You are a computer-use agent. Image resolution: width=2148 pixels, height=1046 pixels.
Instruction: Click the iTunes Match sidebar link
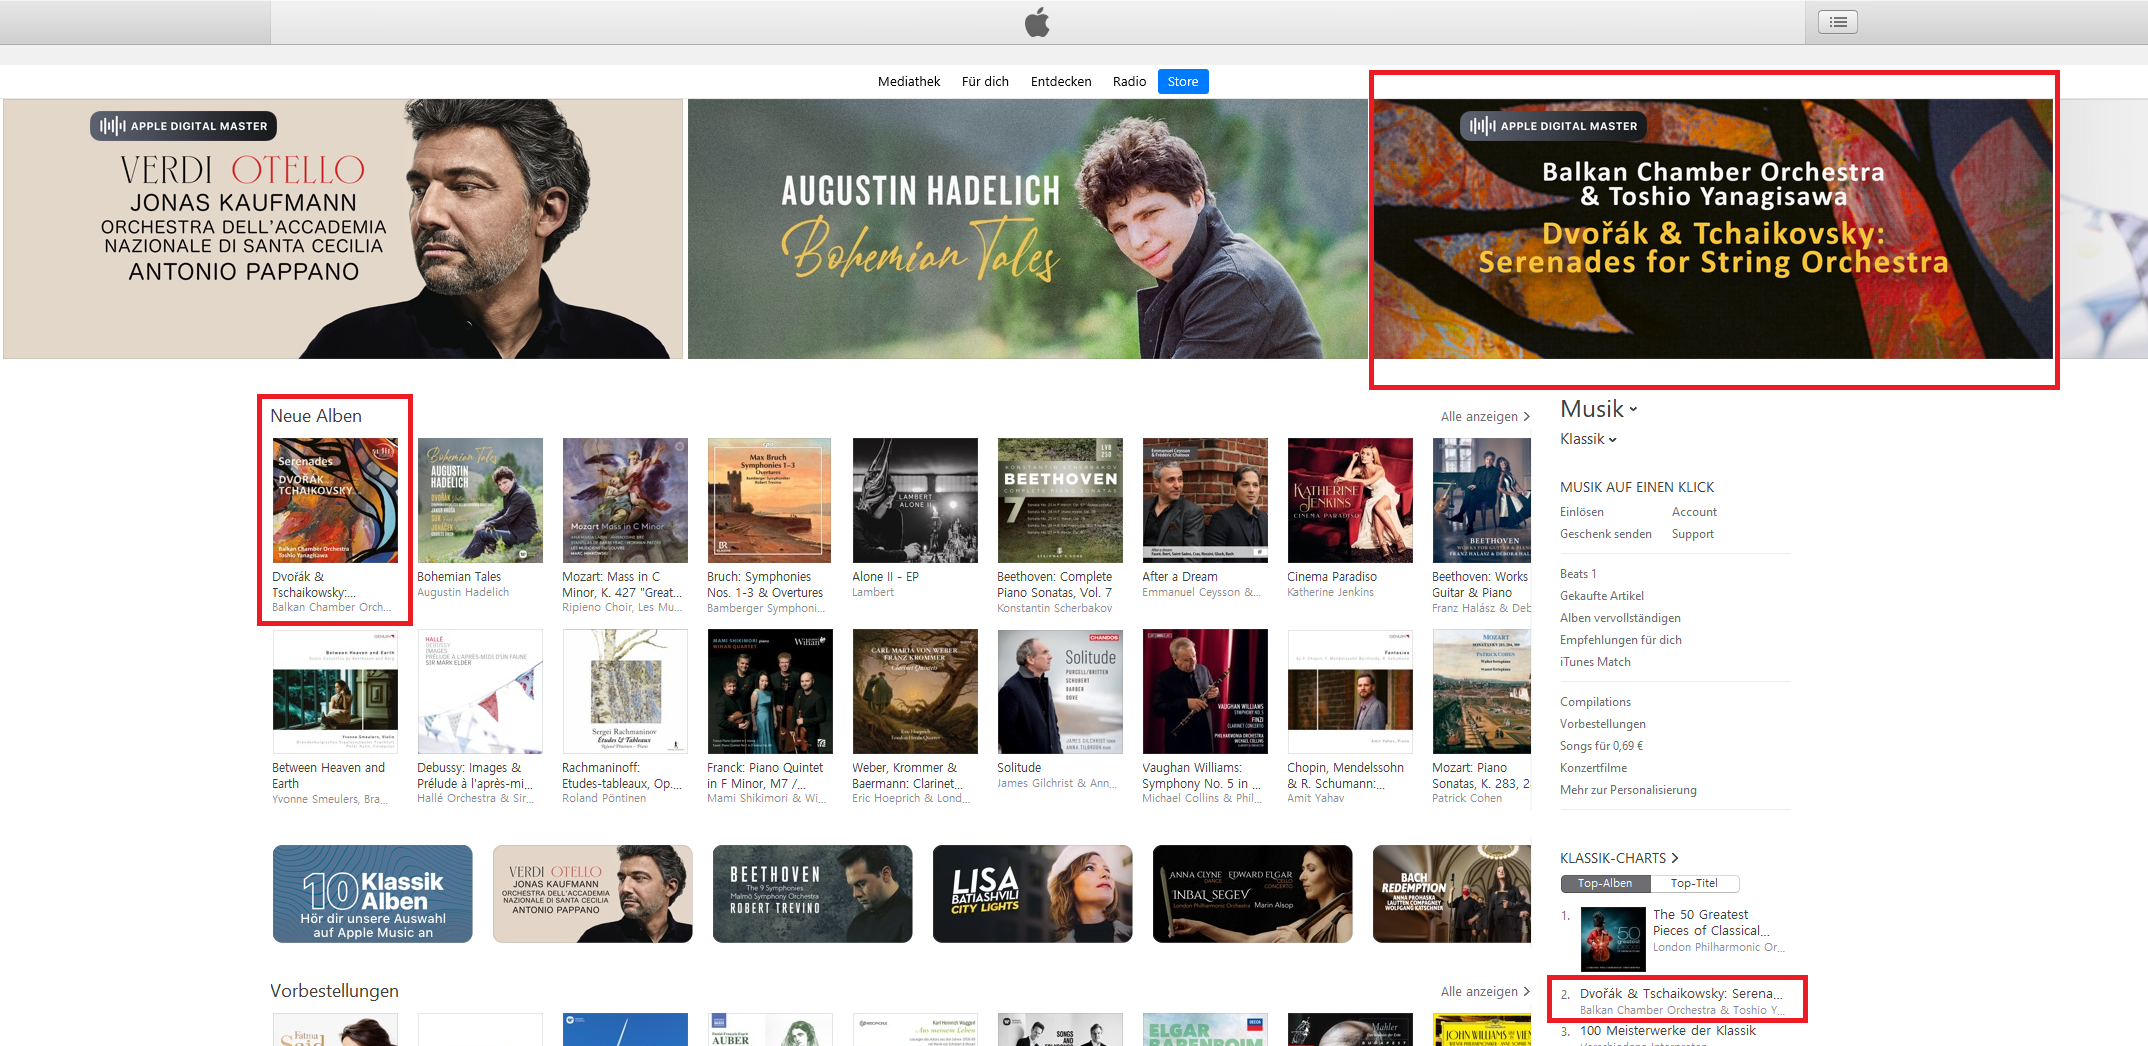1595,662
